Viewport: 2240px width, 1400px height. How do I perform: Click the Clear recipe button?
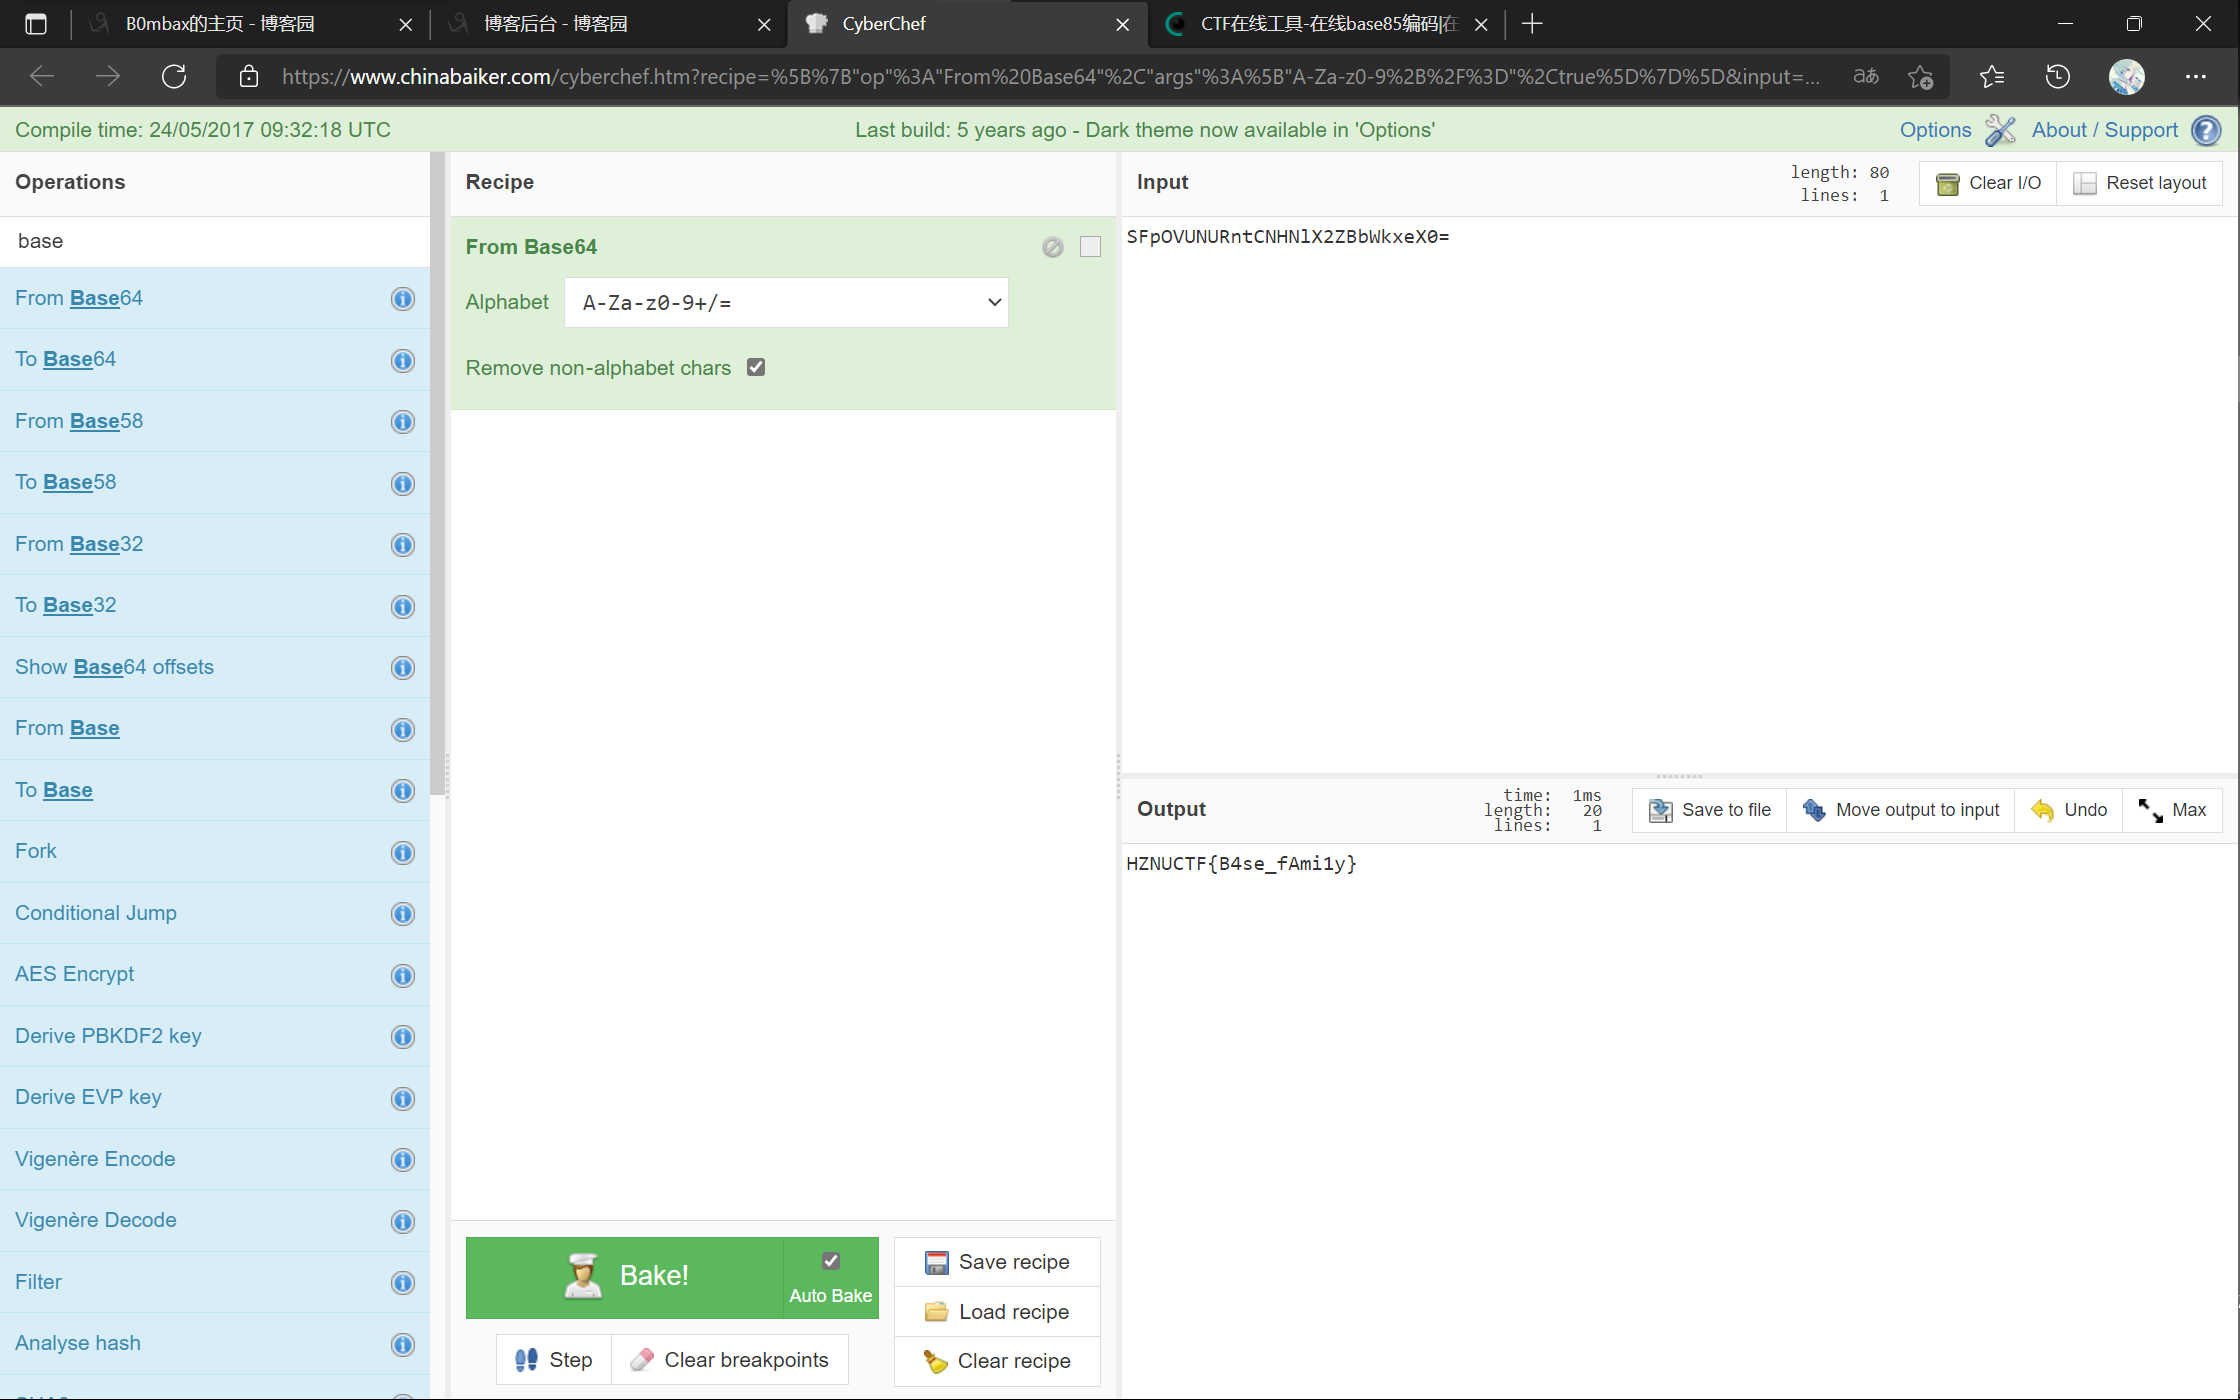997,1361
